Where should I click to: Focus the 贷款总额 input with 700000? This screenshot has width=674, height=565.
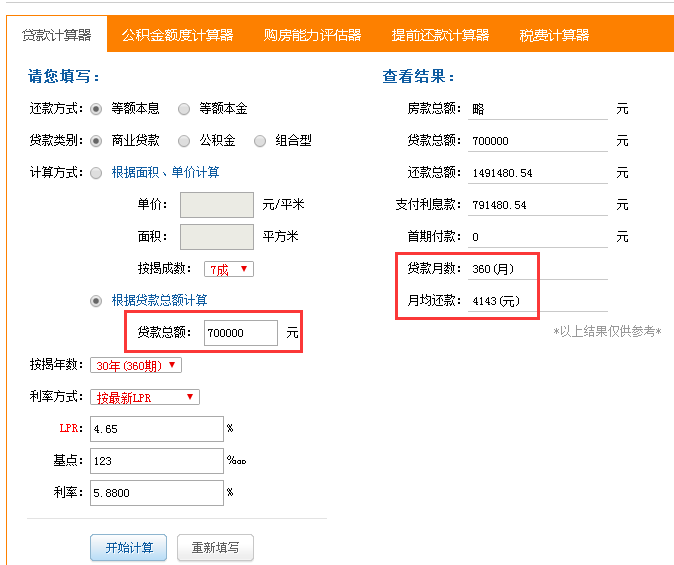point(241,332)
